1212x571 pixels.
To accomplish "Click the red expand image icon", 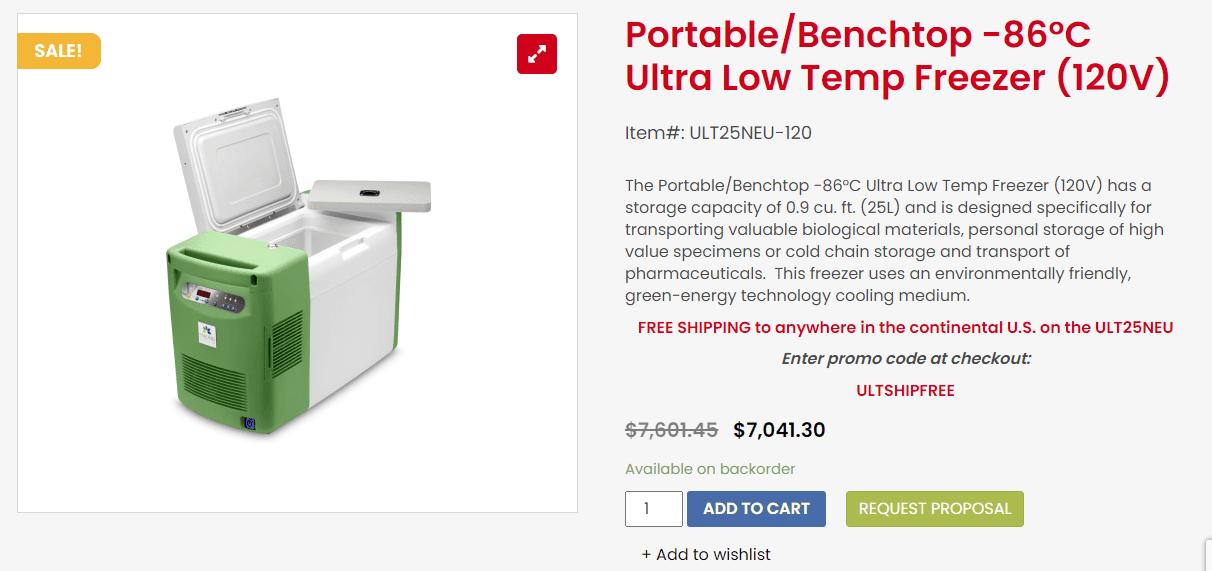I will pos(537,54).
